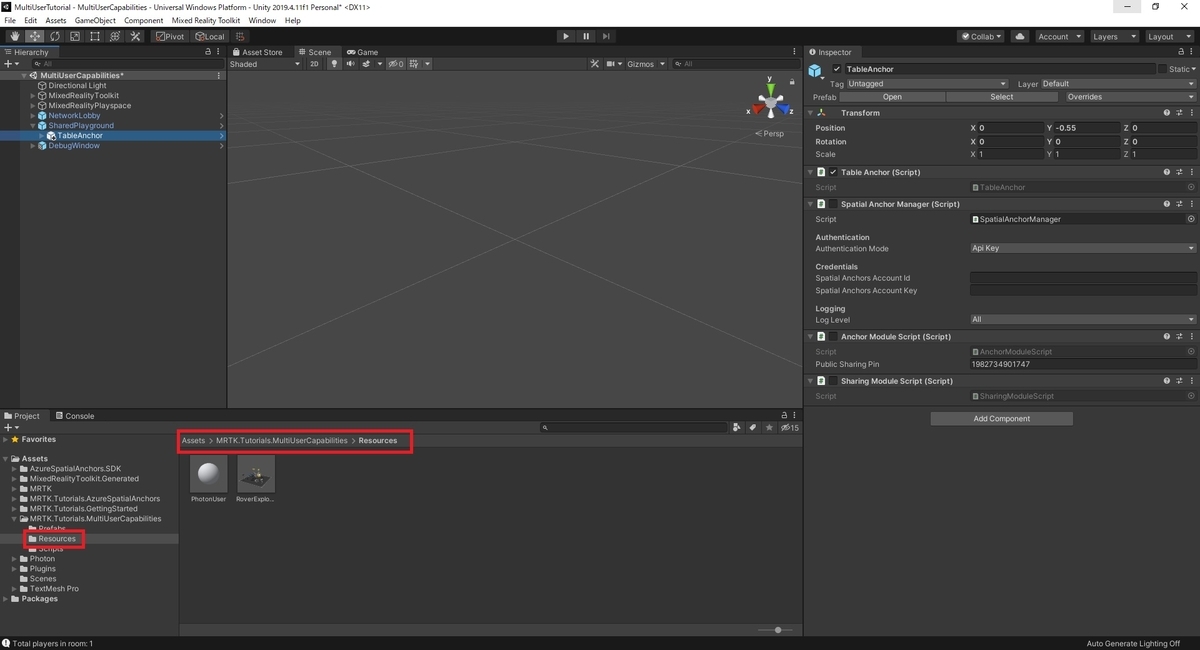Save the Project search as favorite
1200x650 pixels.
(769, 427)
